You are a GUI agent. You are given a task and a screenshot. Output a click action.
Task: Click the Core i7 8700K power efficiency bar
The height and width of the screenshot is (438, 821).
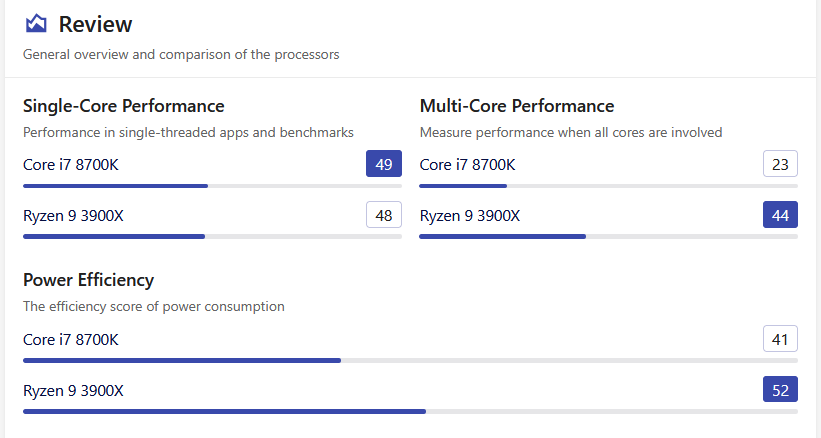point(410,361)
